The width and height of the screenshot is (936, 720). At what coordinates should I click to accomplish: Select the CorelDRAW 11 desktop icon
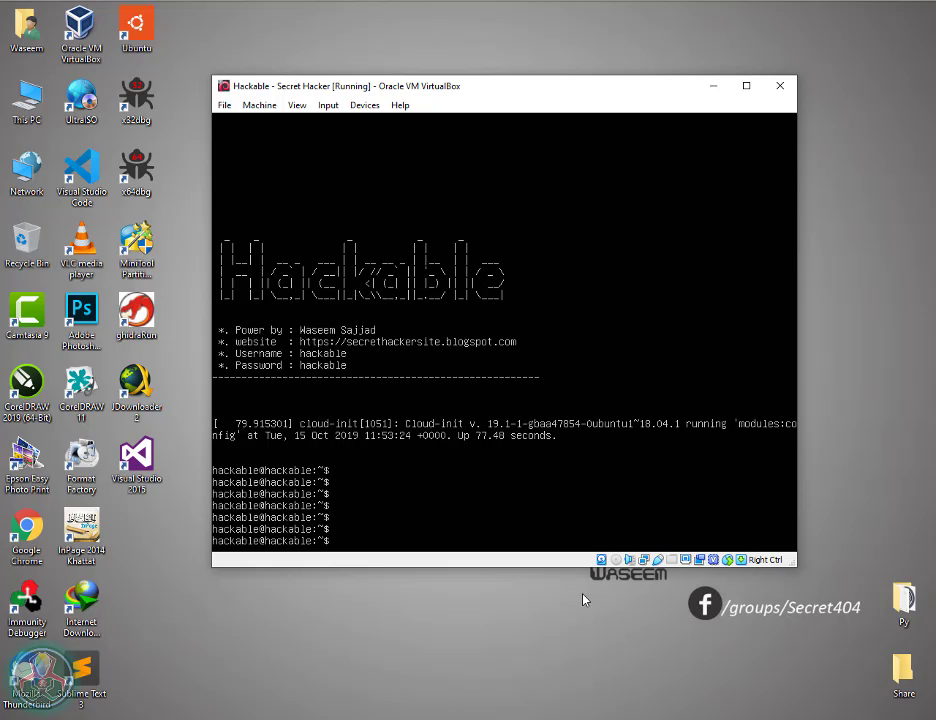tap(82, 393)
